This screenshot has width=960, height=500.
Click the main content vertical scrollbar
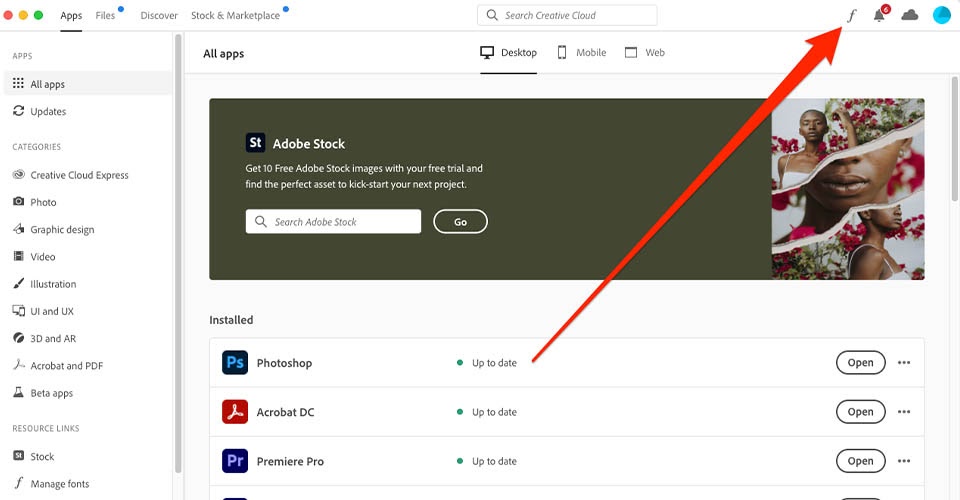(x=954, y=138)
